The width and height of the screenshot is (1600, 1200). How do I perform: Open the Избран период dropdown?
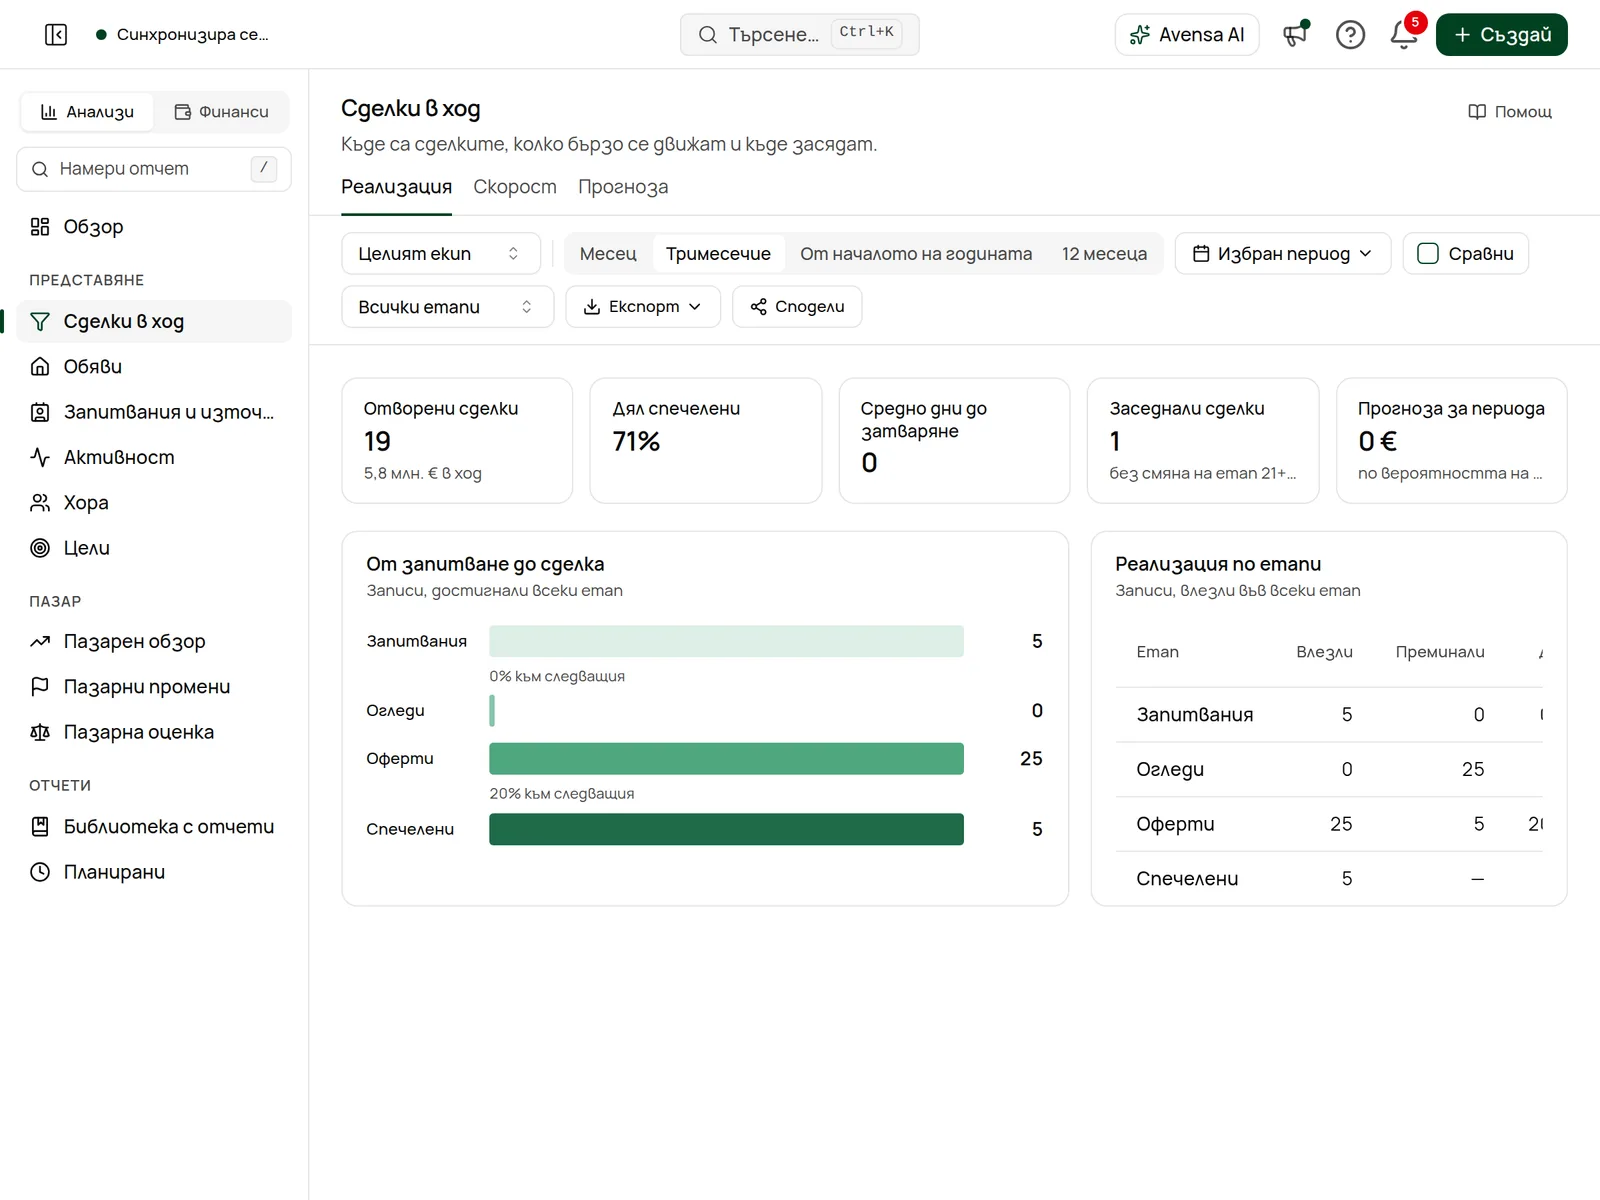pyautogui.click(x=1283, y=254)
